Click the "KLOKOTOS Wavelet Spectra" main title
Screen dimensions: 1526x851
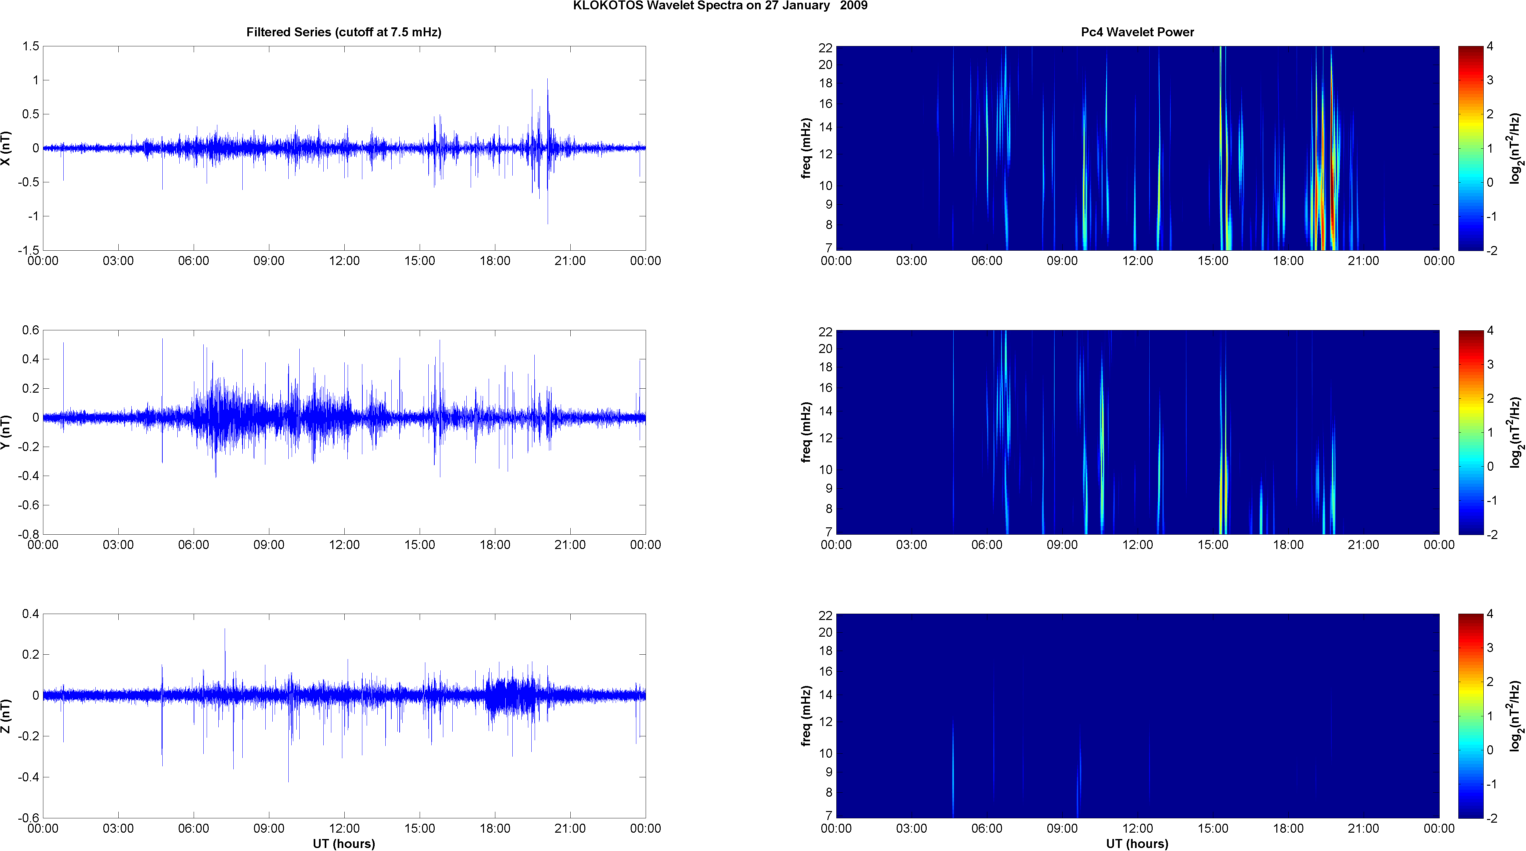tap(720, 6)
